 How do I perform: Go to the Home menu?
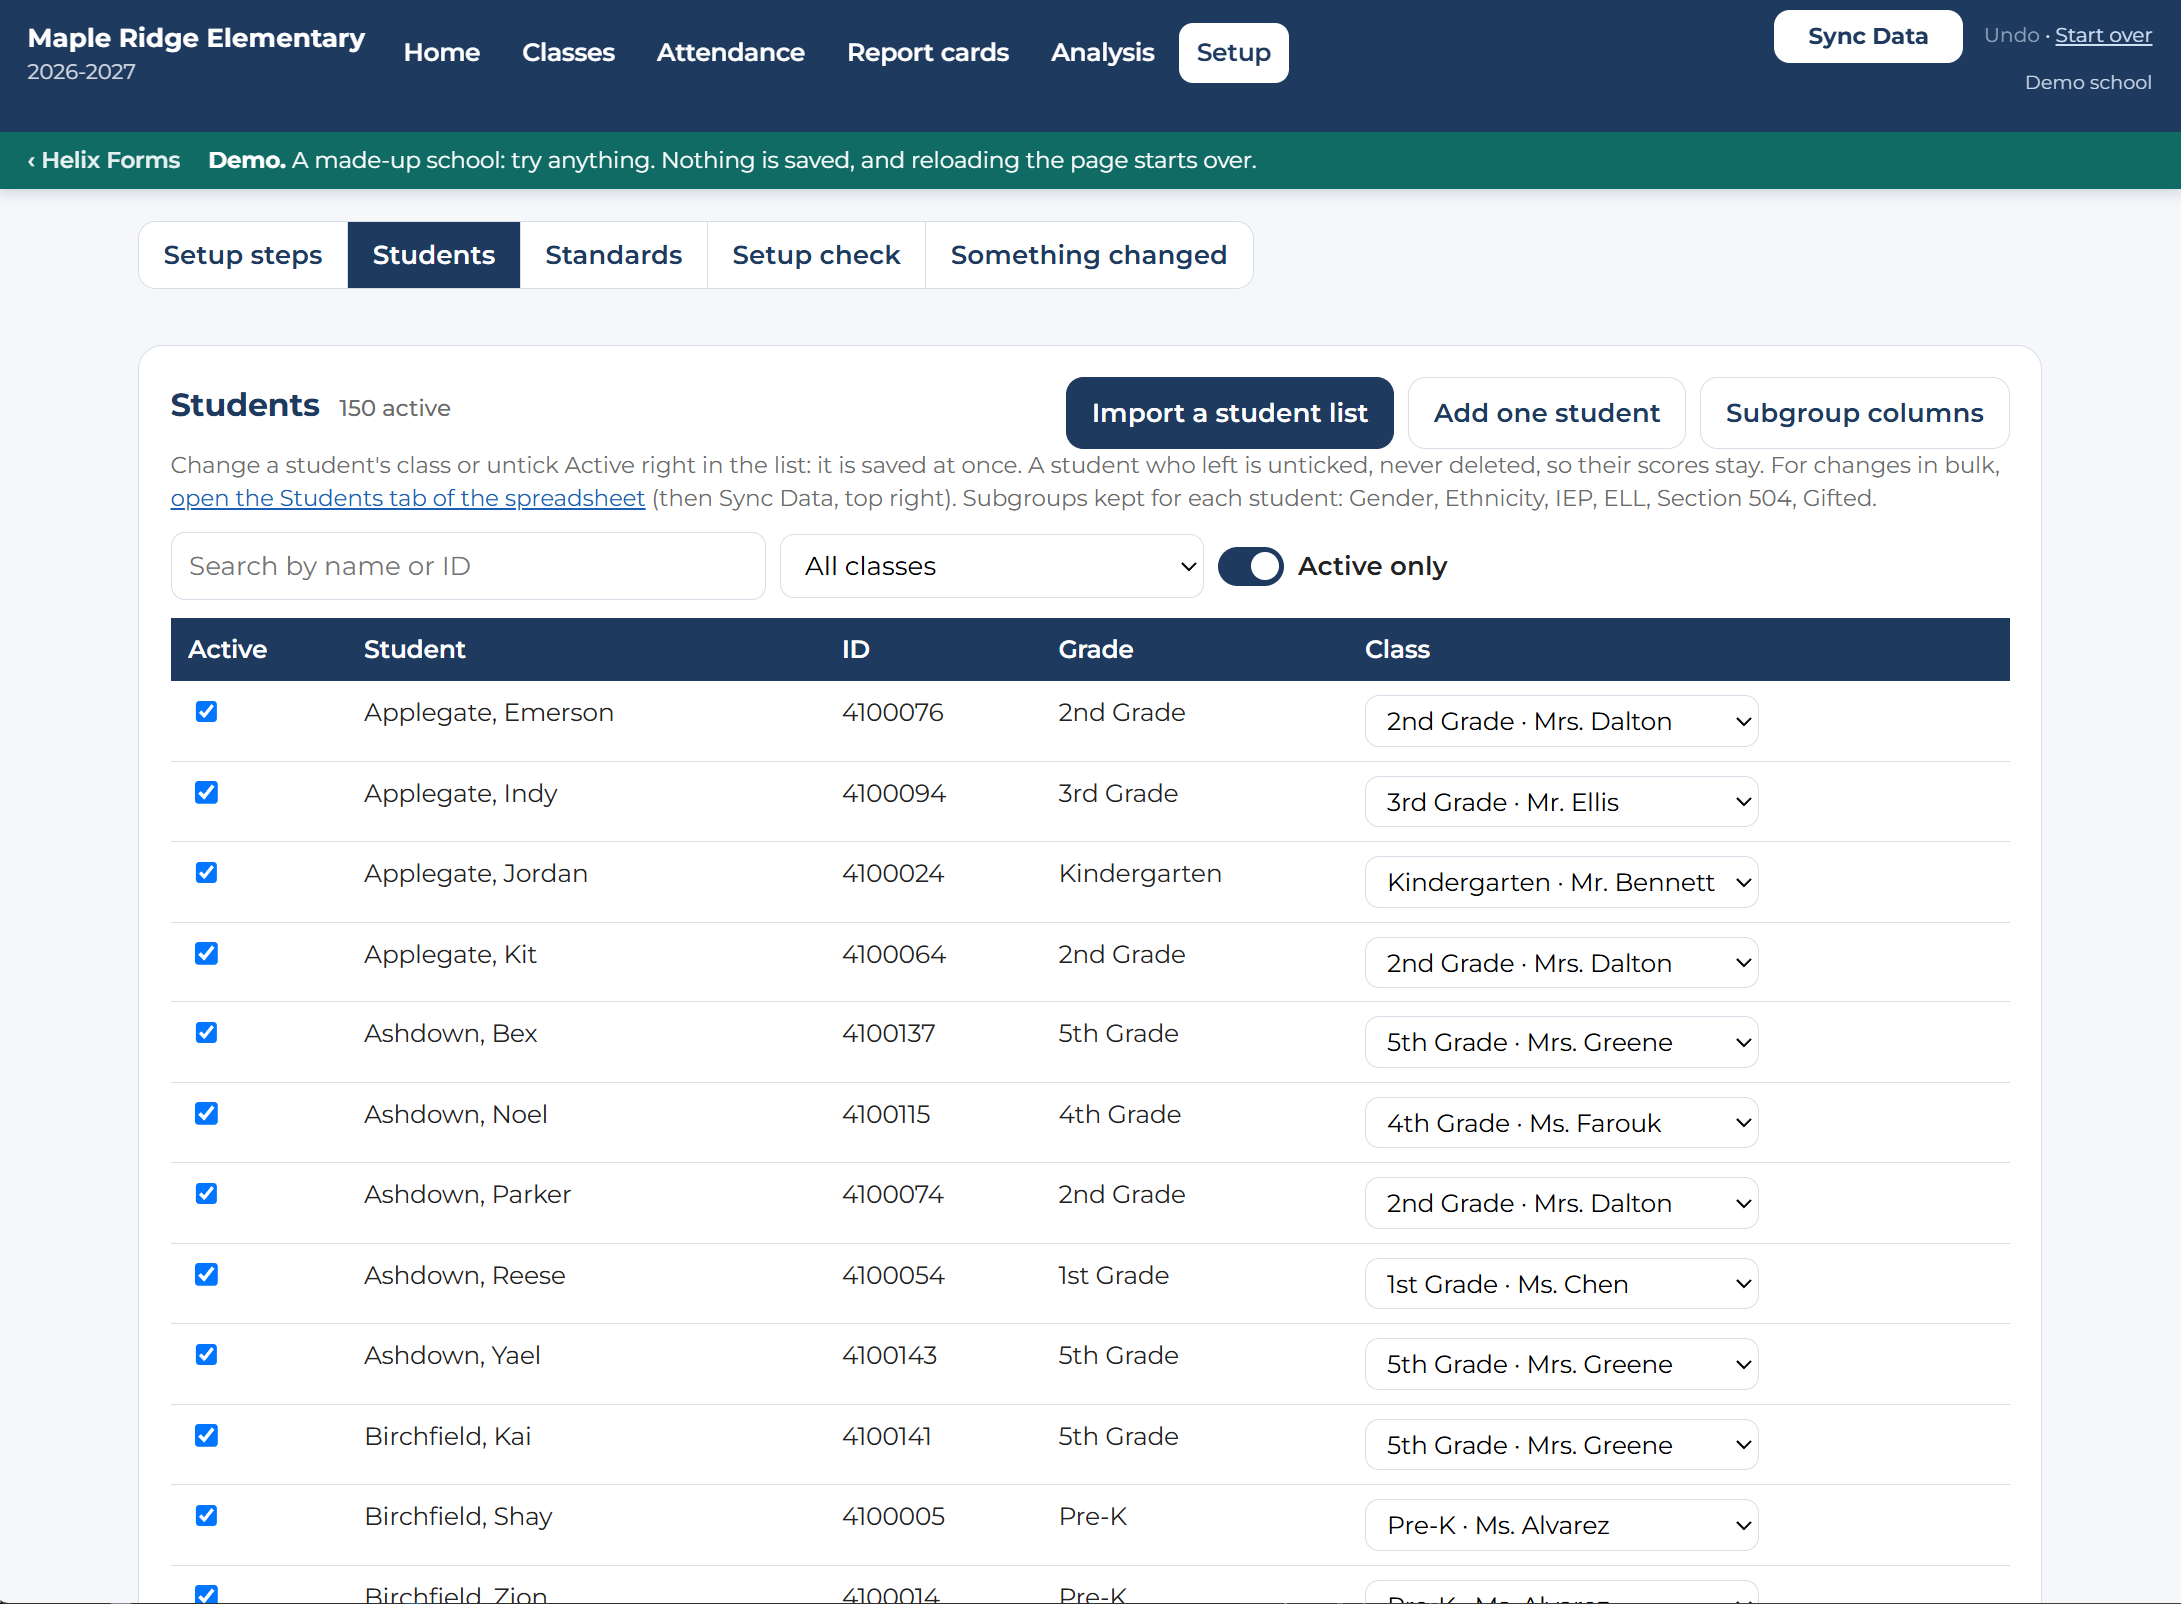pyautogui.click(x=442, y=52)
